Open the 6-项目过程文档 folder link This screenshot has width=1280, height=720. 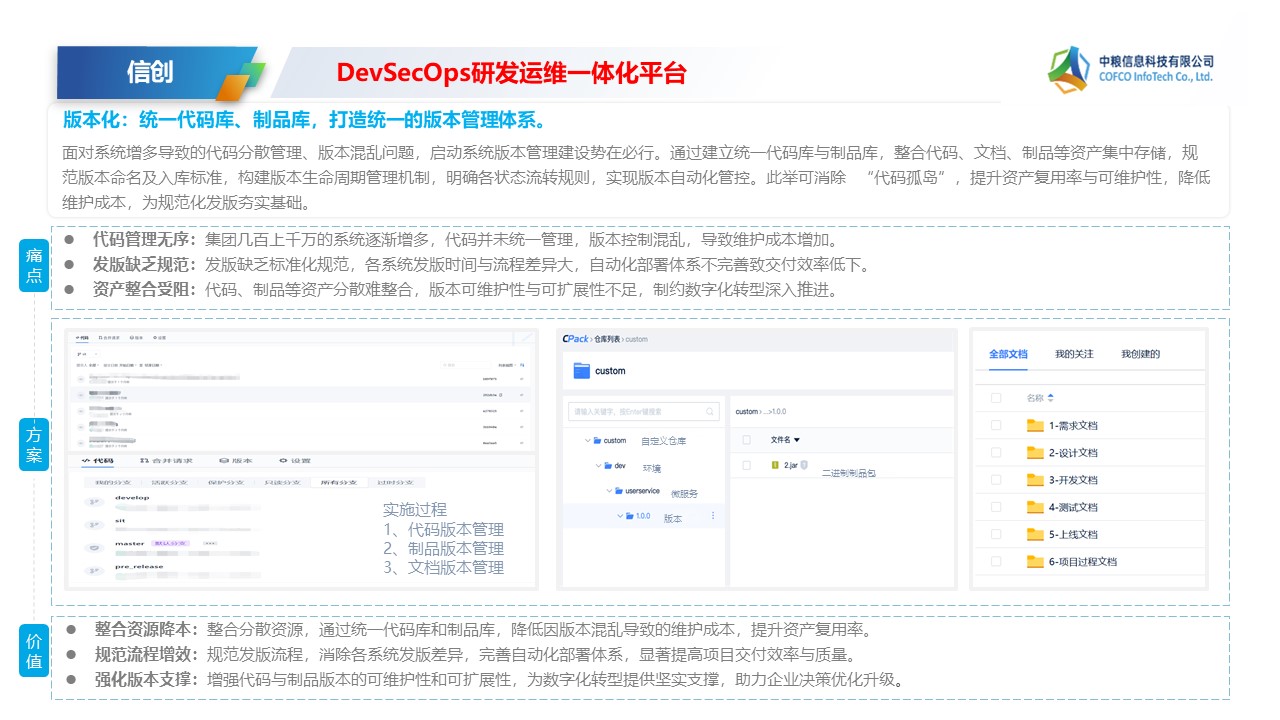(1082, 562)
